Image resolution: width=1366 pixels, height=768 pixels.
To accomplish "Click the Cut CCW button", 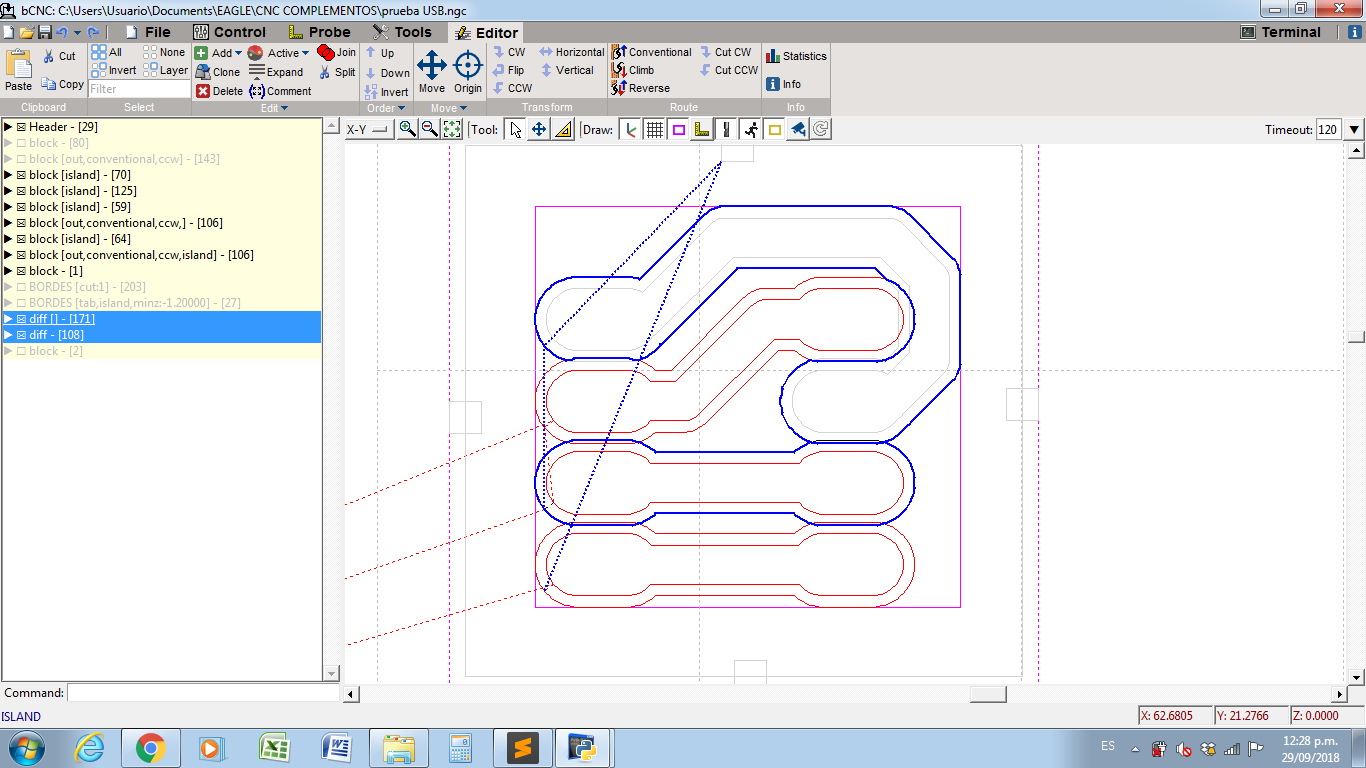I will [728, 70].
